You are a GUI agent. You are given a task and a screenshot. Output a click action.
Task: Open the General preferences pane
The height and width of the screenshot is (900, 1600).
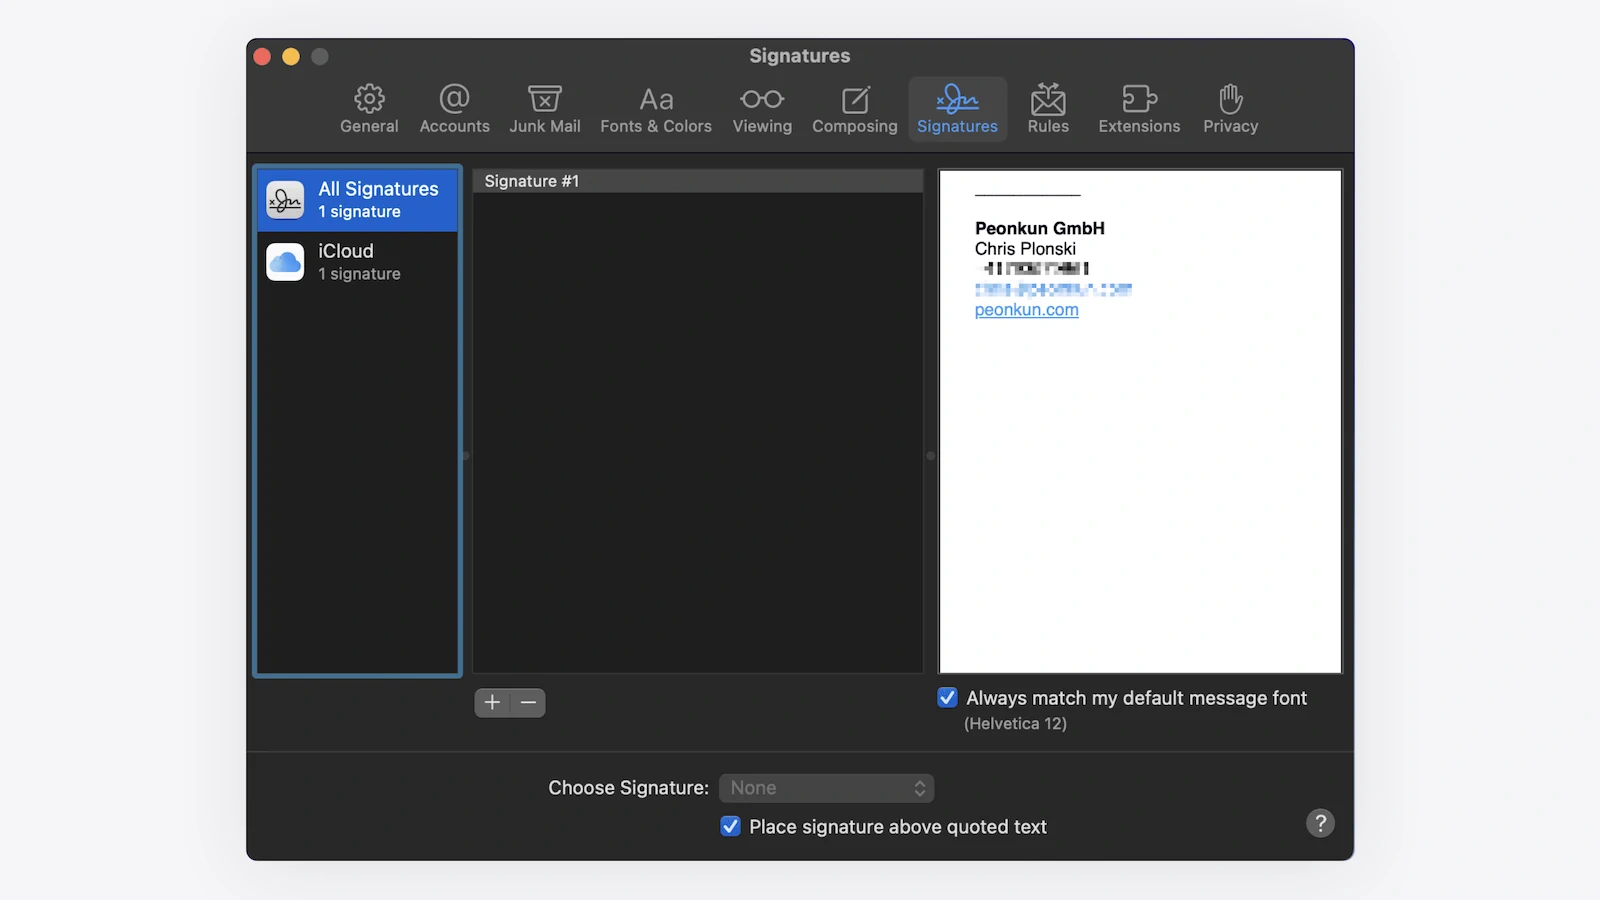(369, 109)
